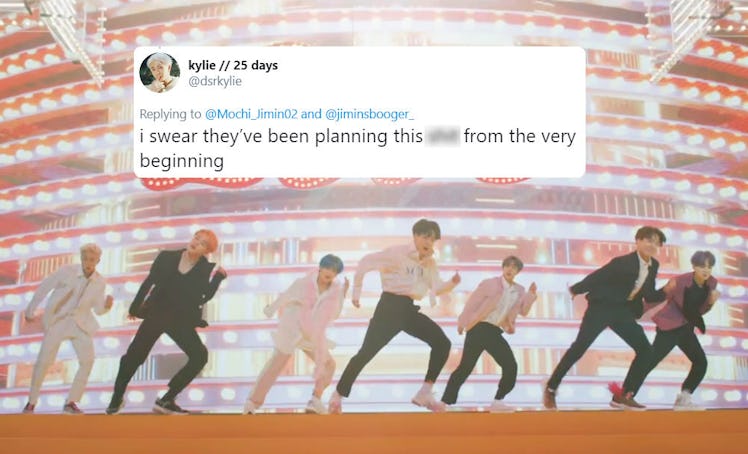Click the display name "kylie // 25 days"
The image size is (748, 454).
pyautogui.click(x=233, y=65)
